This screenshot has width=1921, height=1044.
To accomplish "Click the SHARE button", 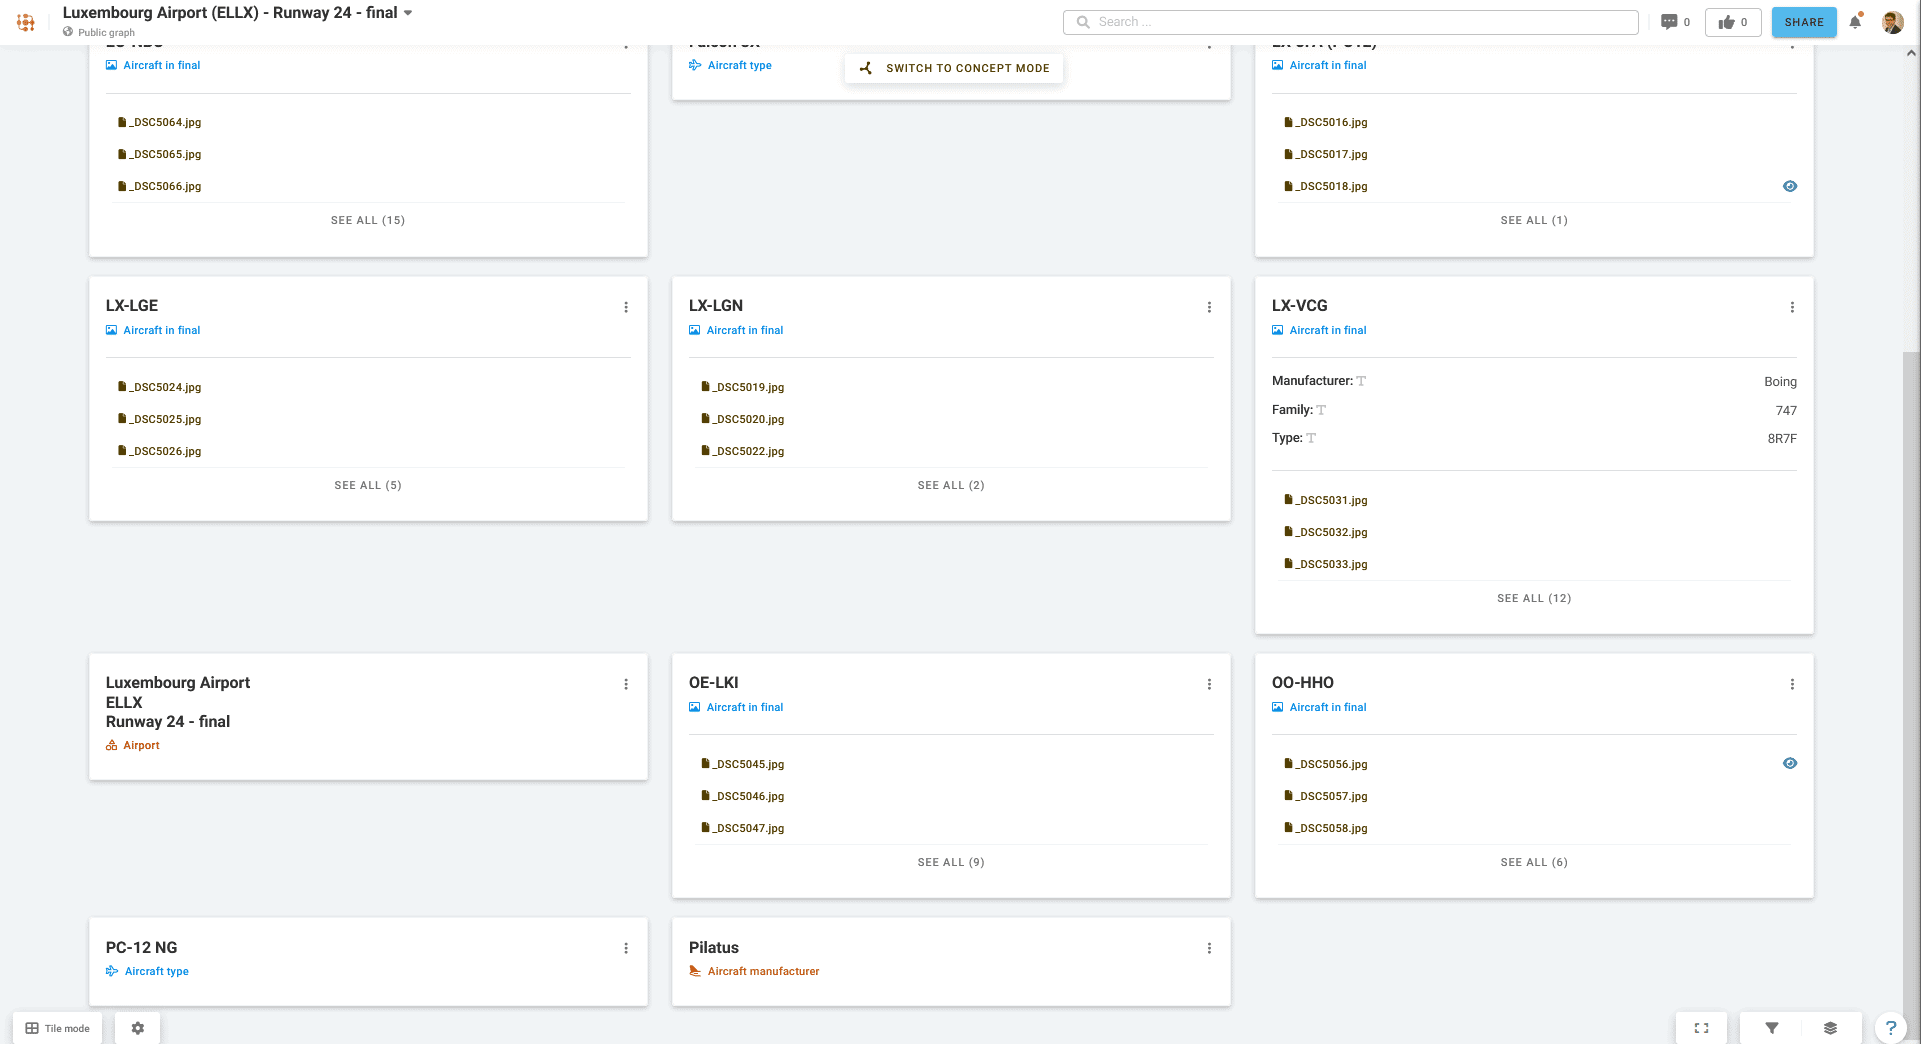I will [1804, 22].
